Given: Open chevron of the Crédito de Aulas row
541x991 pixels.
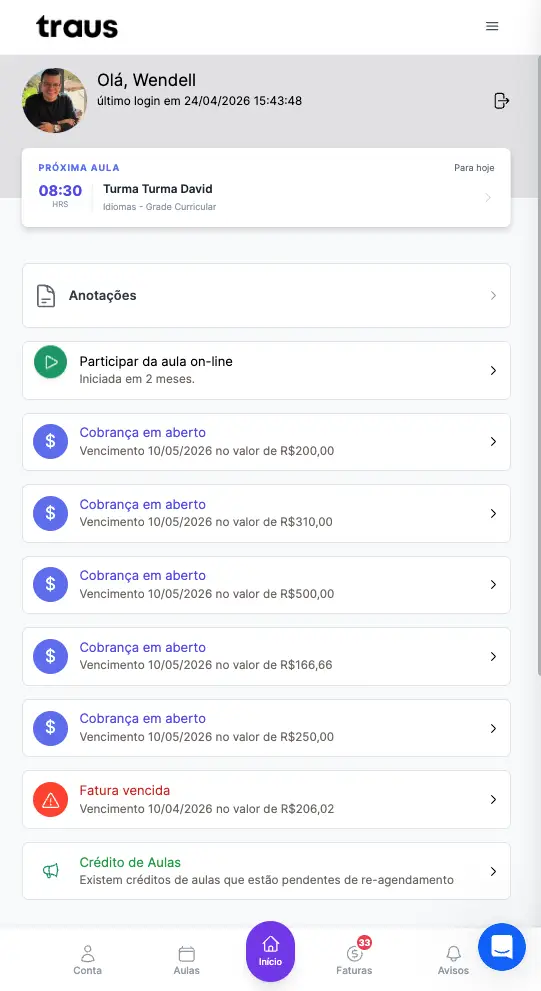Looking at the screenshot, I should pyautogui.click(x=493, y=871).
